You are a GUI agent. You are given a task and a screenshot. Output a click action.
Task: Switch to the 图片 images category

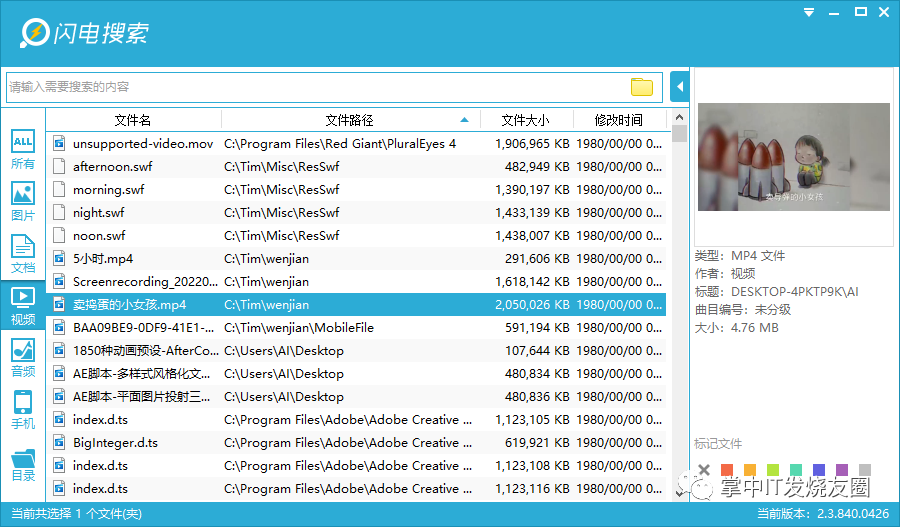coord(23,202)
